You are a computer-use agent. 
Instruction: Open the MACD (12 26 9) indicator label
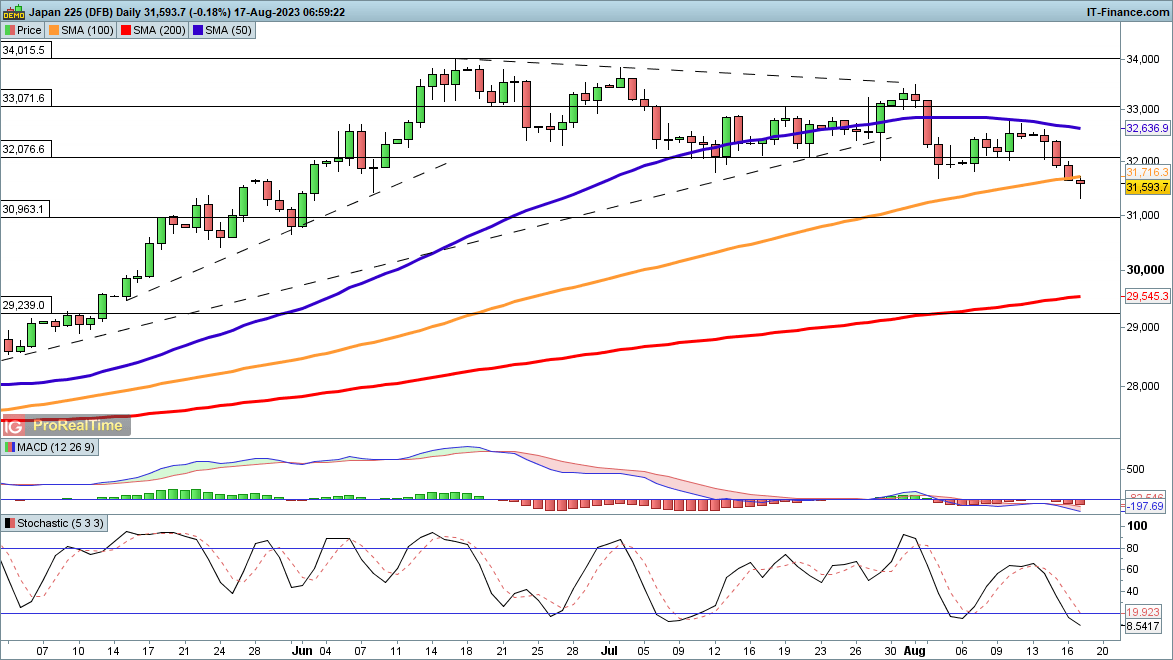[x=56, y=447]
